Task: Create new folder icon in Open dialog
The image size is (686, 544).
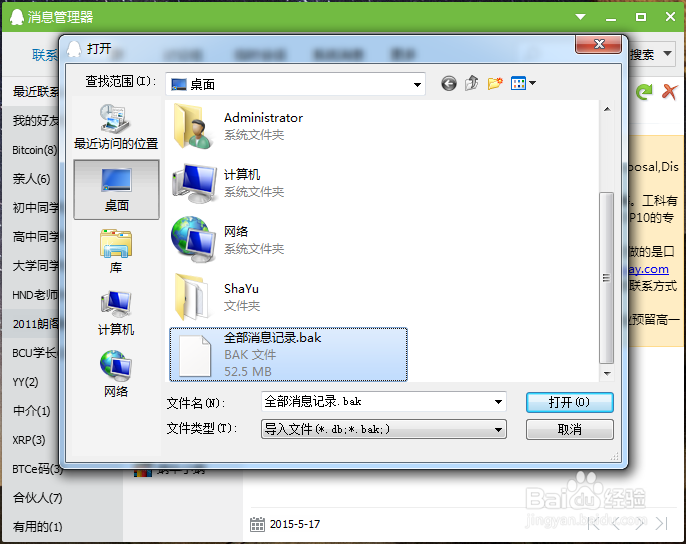Action: pos(495,83)
